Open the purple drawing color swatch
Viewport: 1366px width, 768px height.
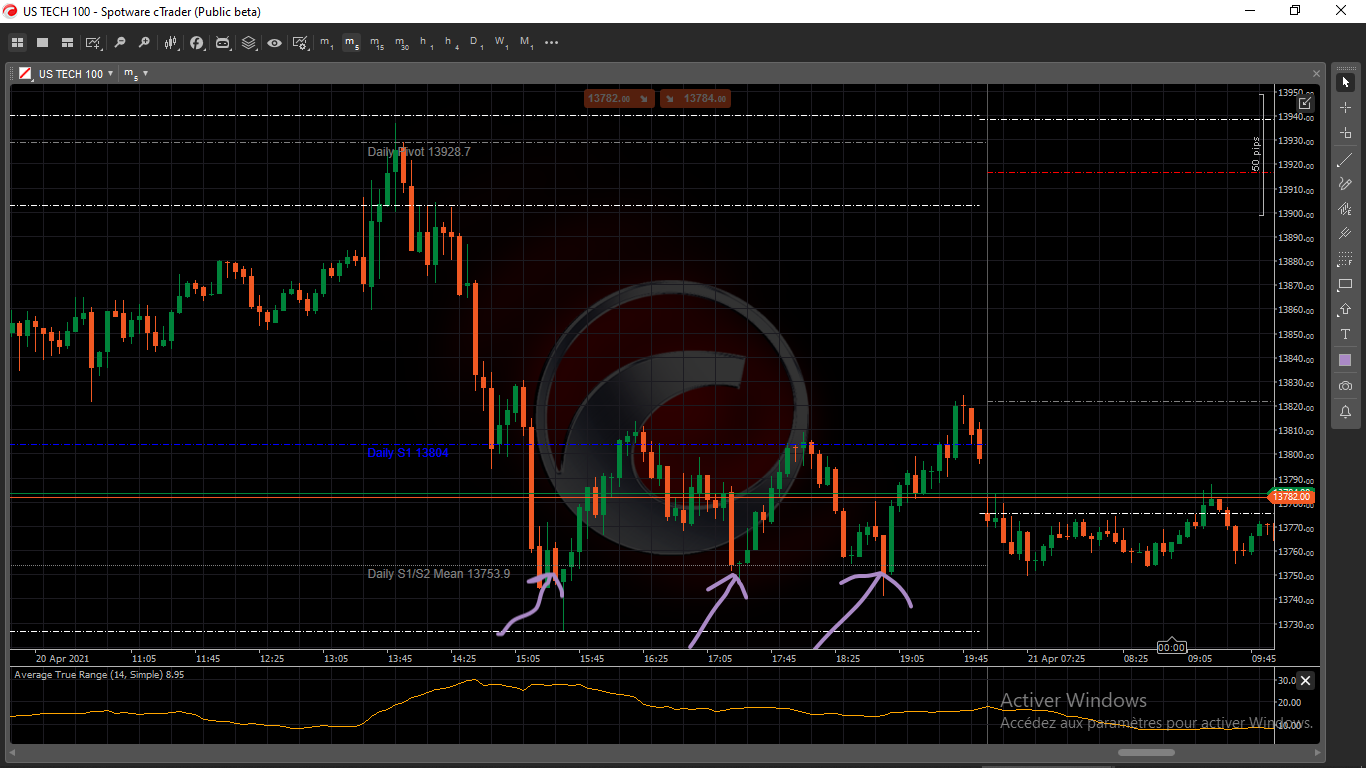pos(1346,360)
